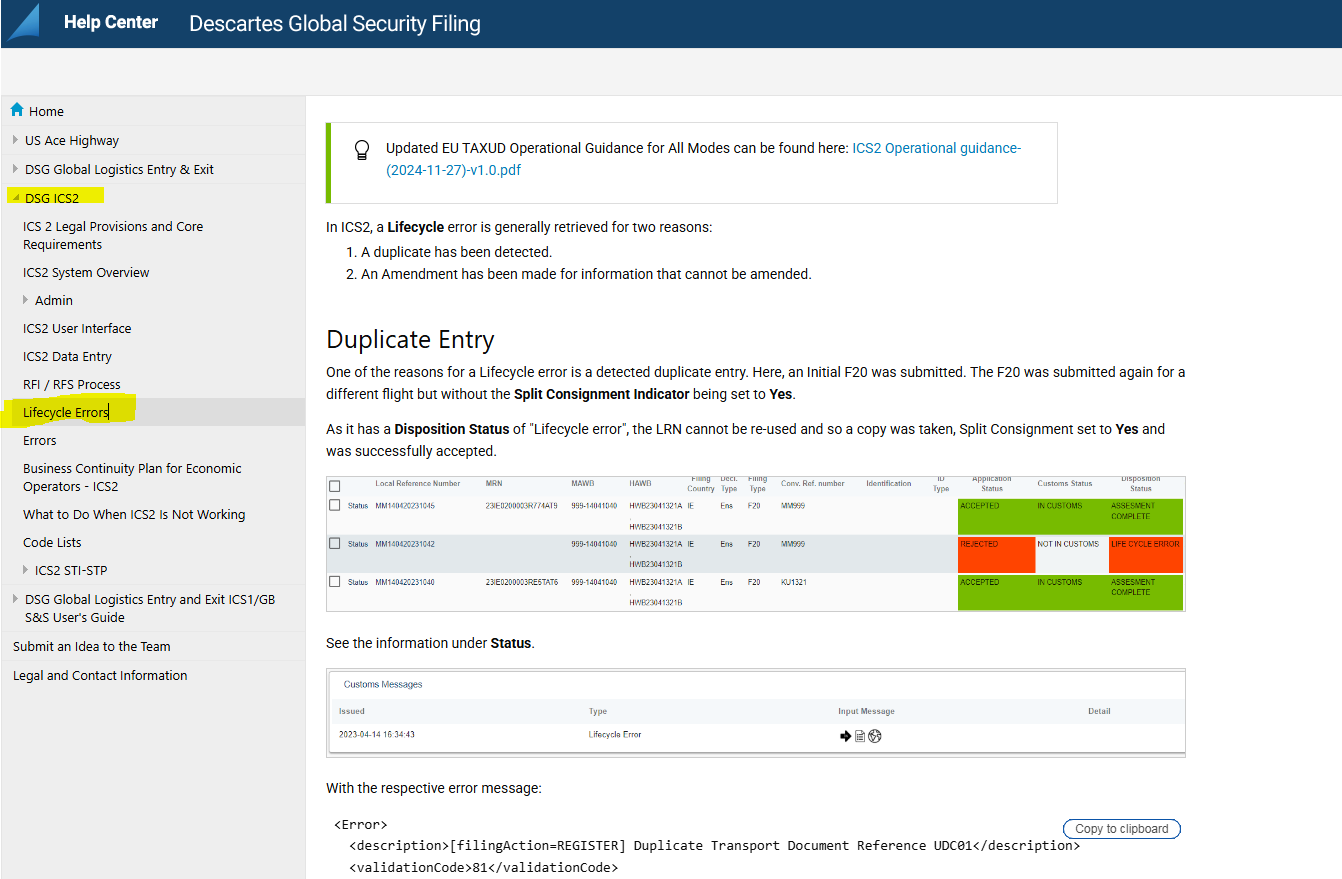Click the Copy to clipboard button
Screen dimensions: 1342x879
[x=1122, y=829]
